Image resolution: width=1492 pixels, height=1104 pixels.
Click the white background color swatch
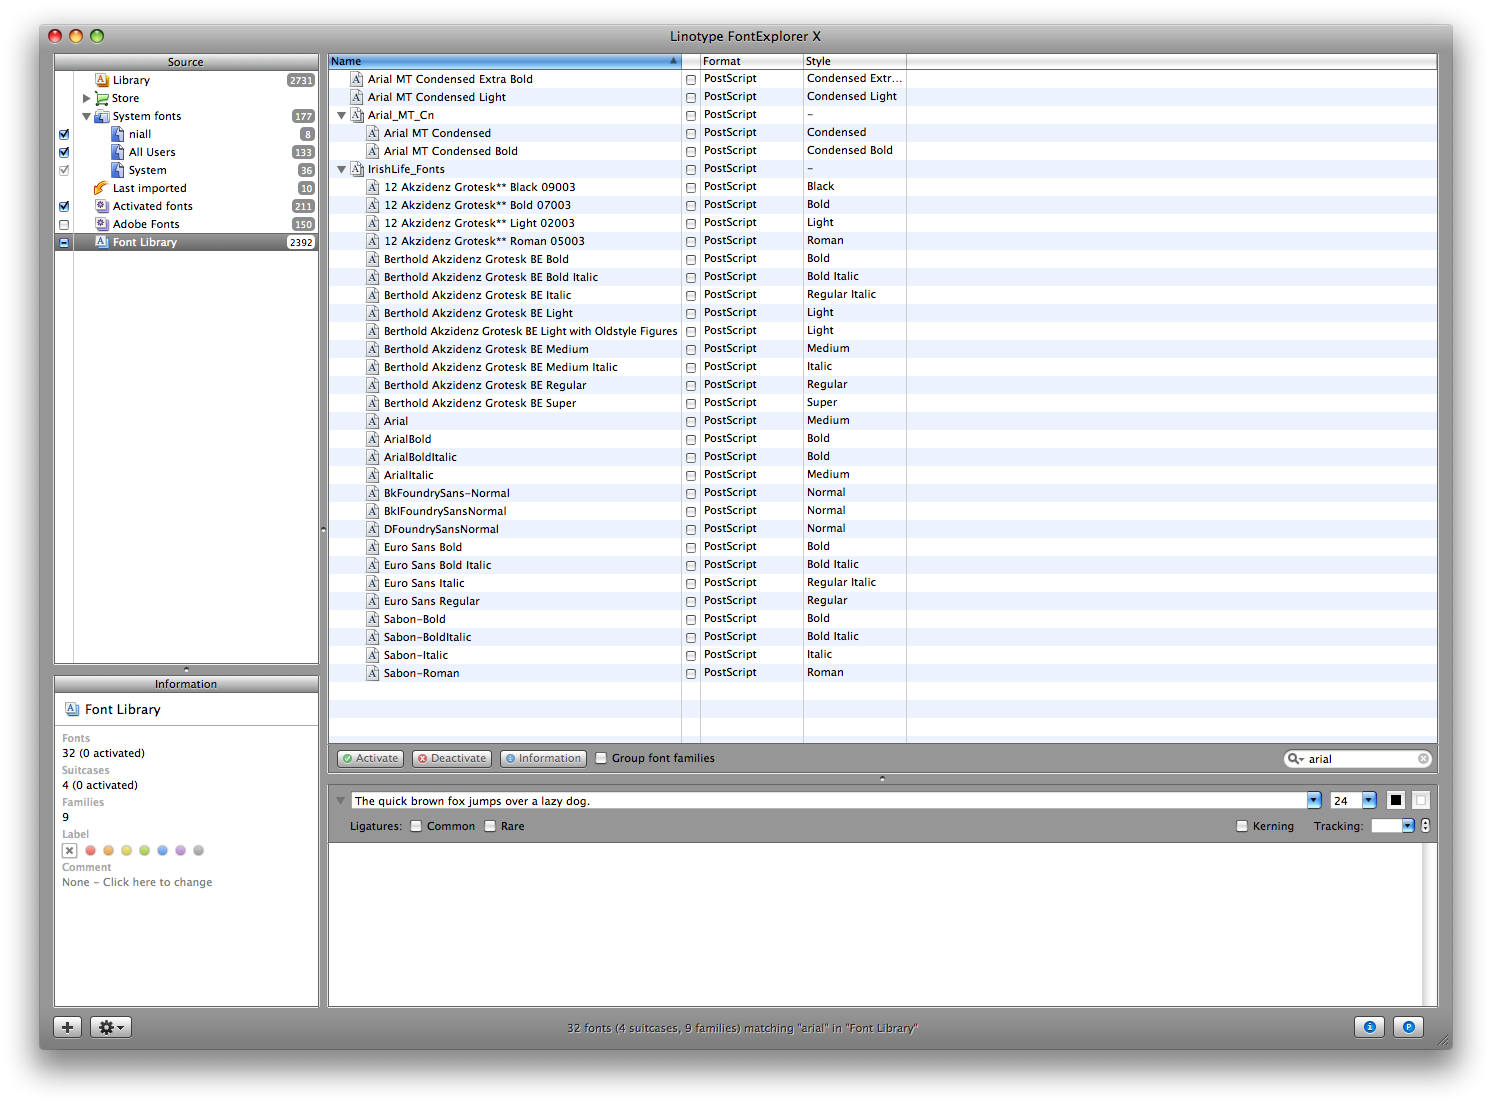1421,800
